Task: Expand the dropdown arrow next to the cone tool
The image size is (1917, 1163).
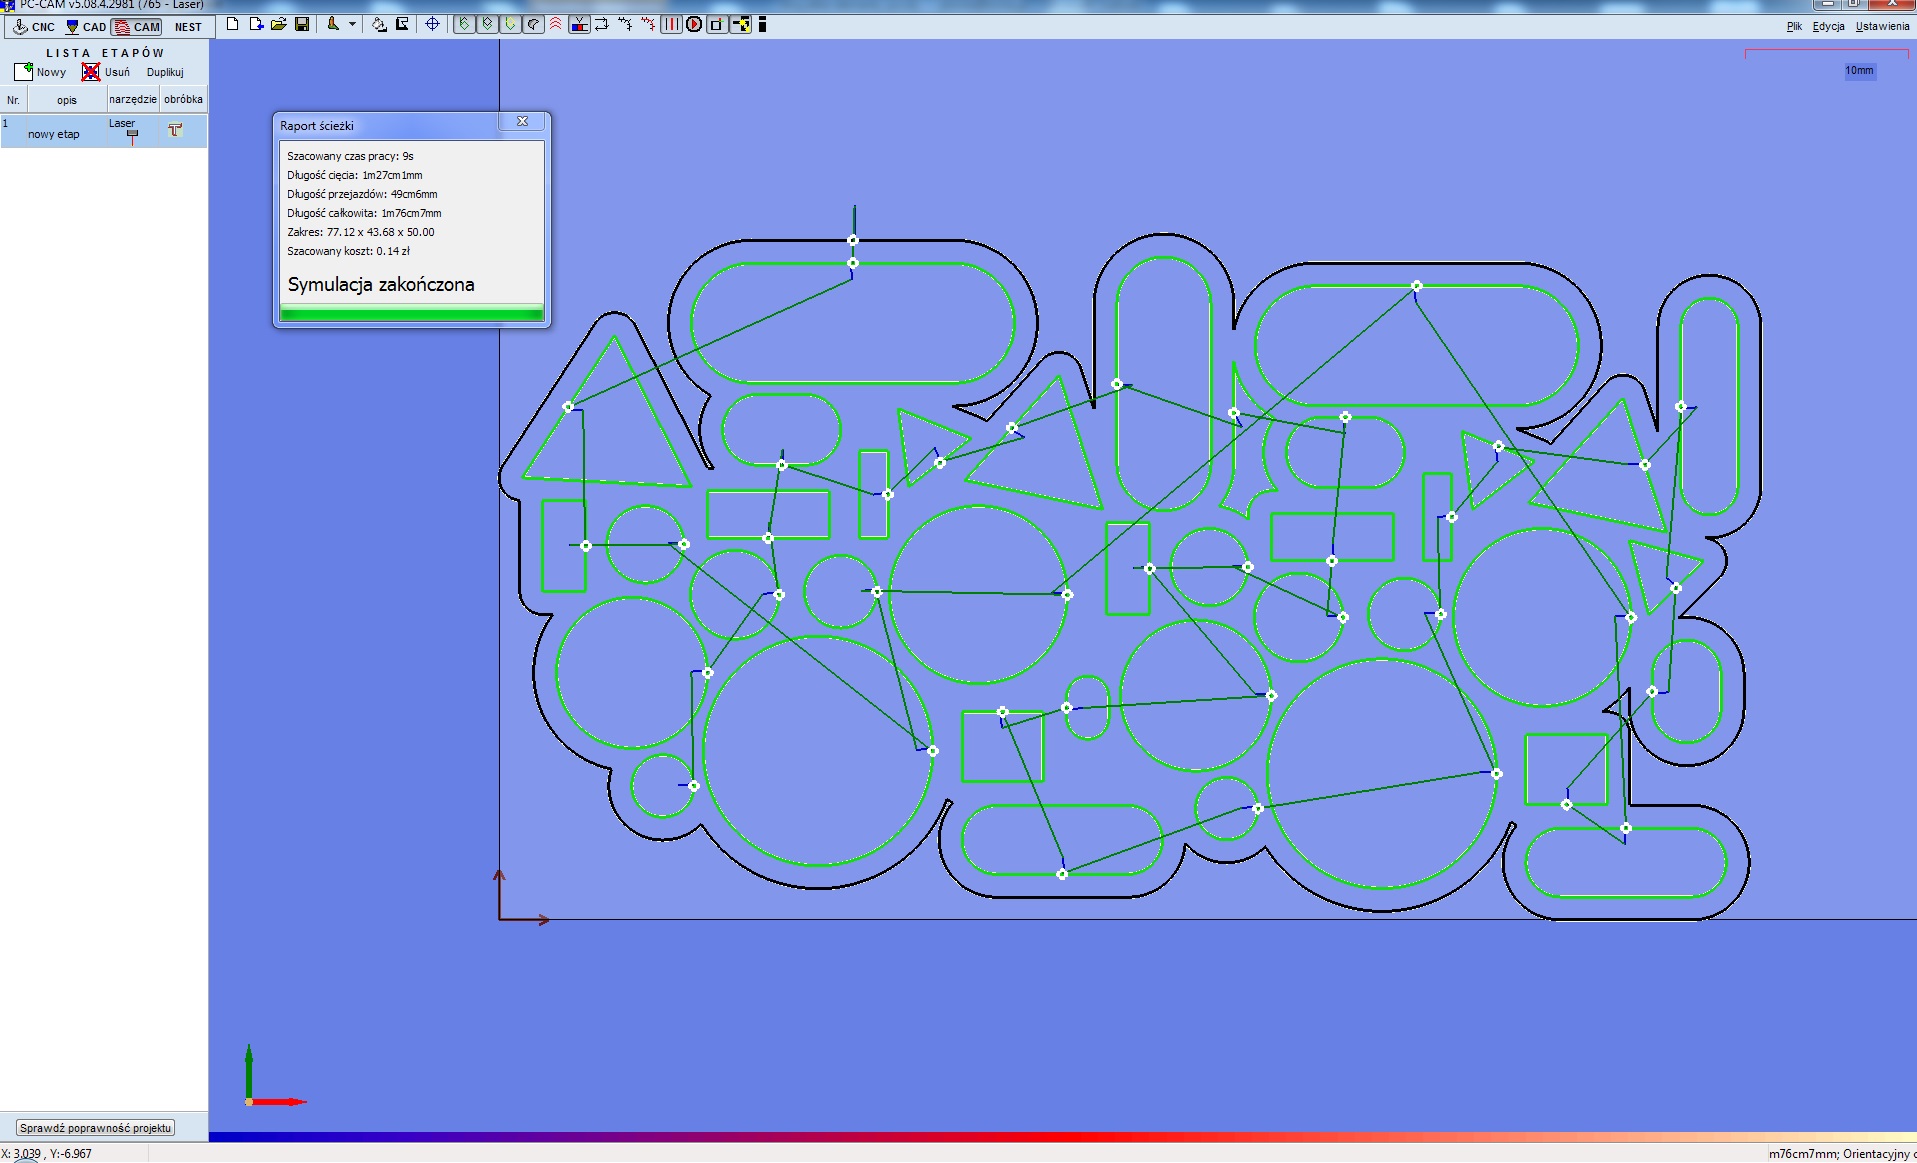Action: click(x=352, y=24)
